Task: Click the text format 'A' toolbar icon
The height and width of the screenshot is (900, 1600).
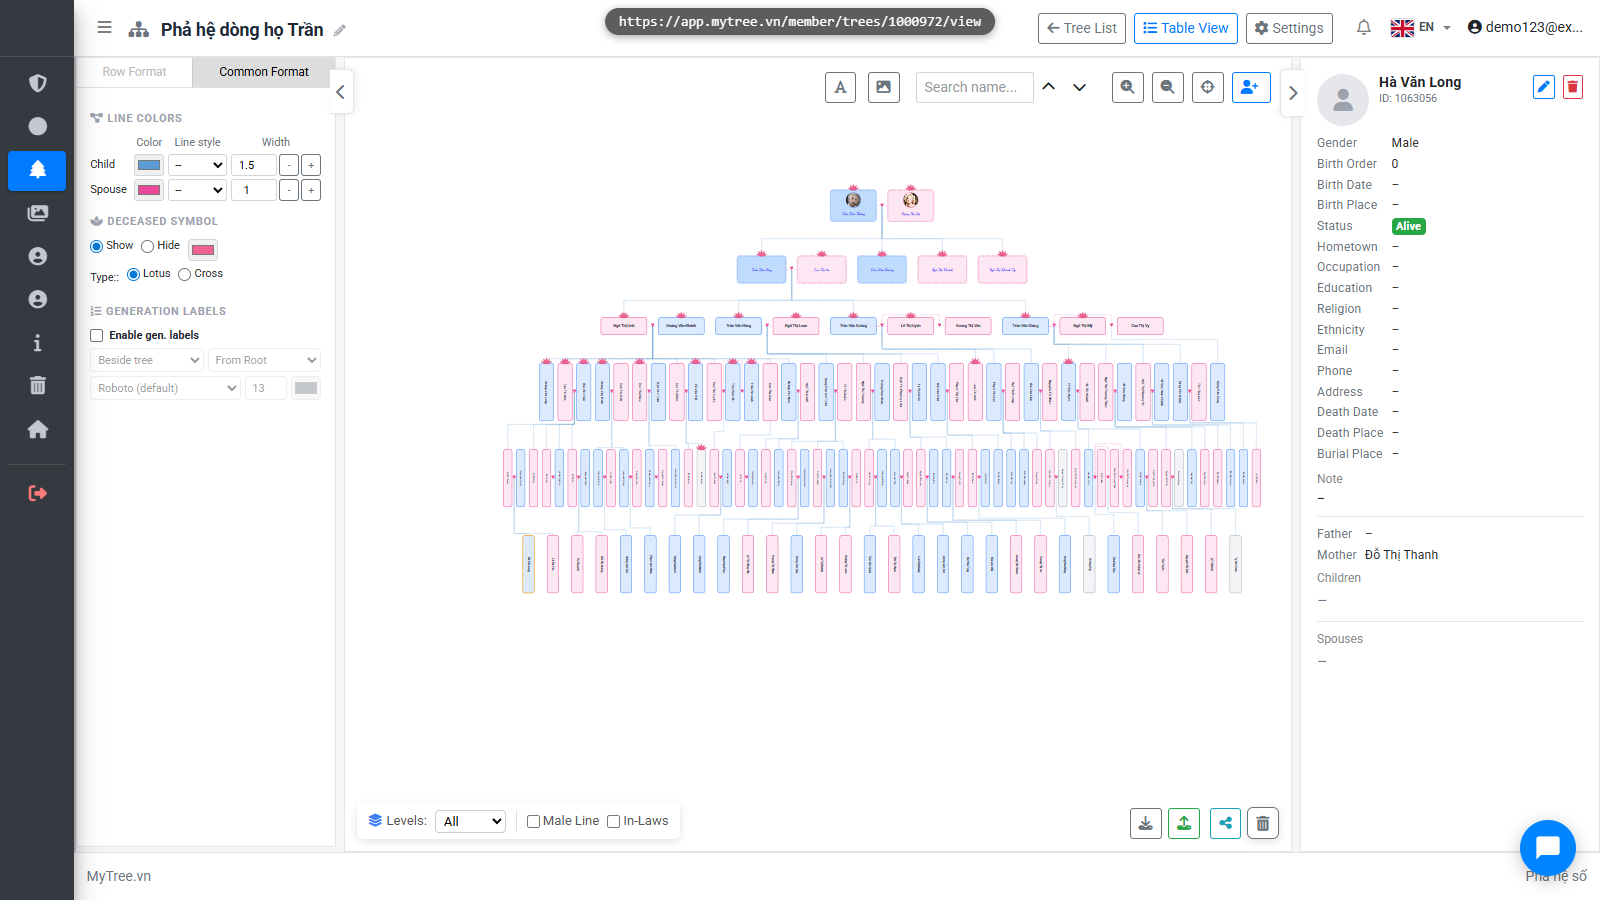Action: [x=840, y=87]
